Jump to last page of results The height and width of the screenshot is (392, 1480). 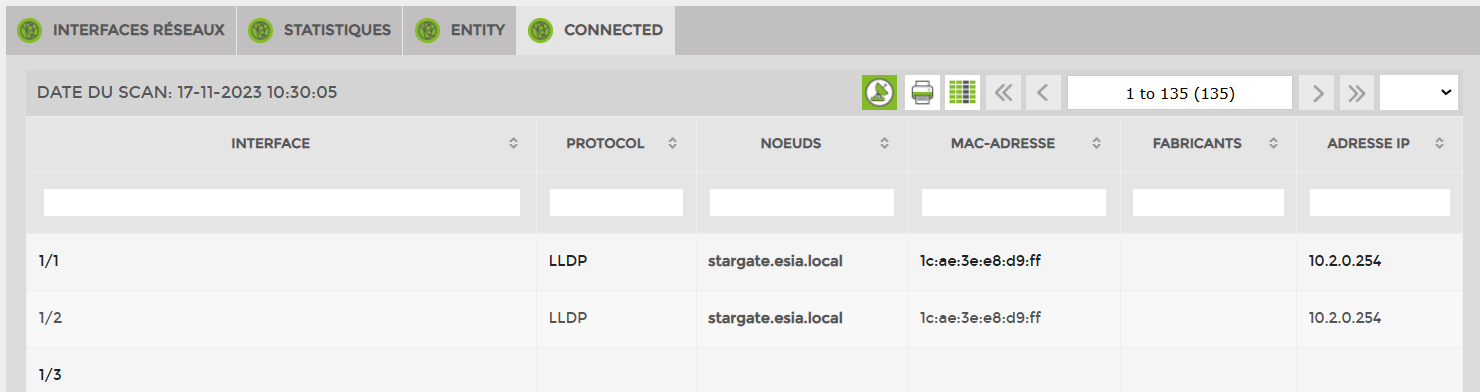[x=1356, y=93]
